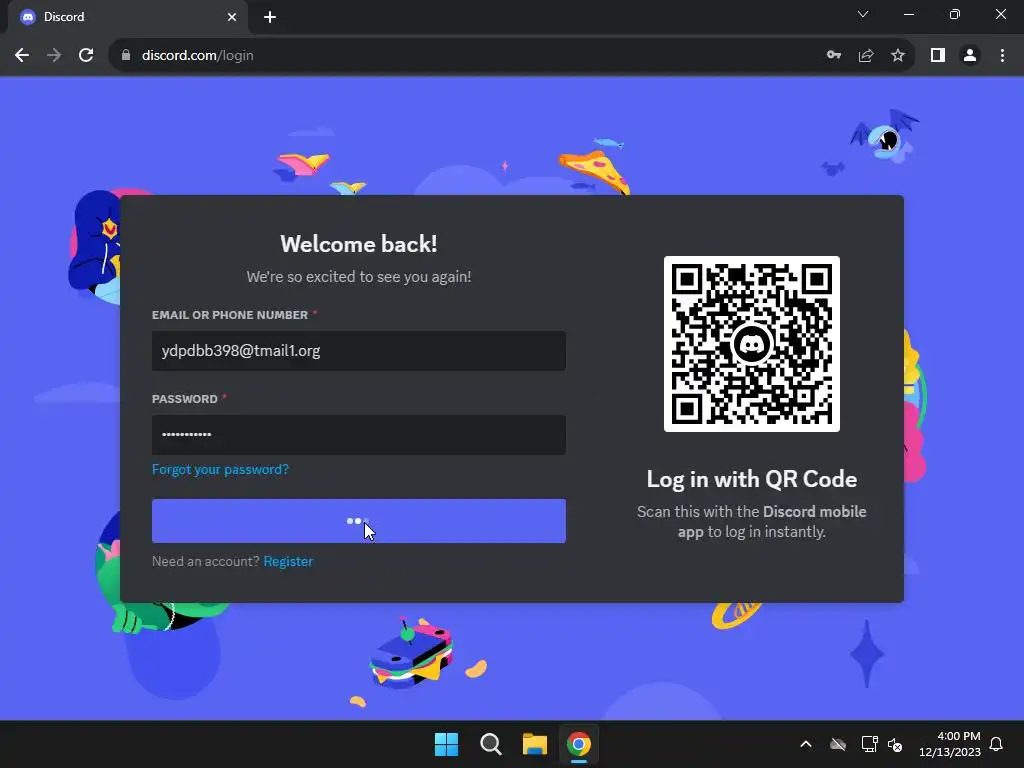
Task: Restore down the Chrome window
Action: (955, 14)
